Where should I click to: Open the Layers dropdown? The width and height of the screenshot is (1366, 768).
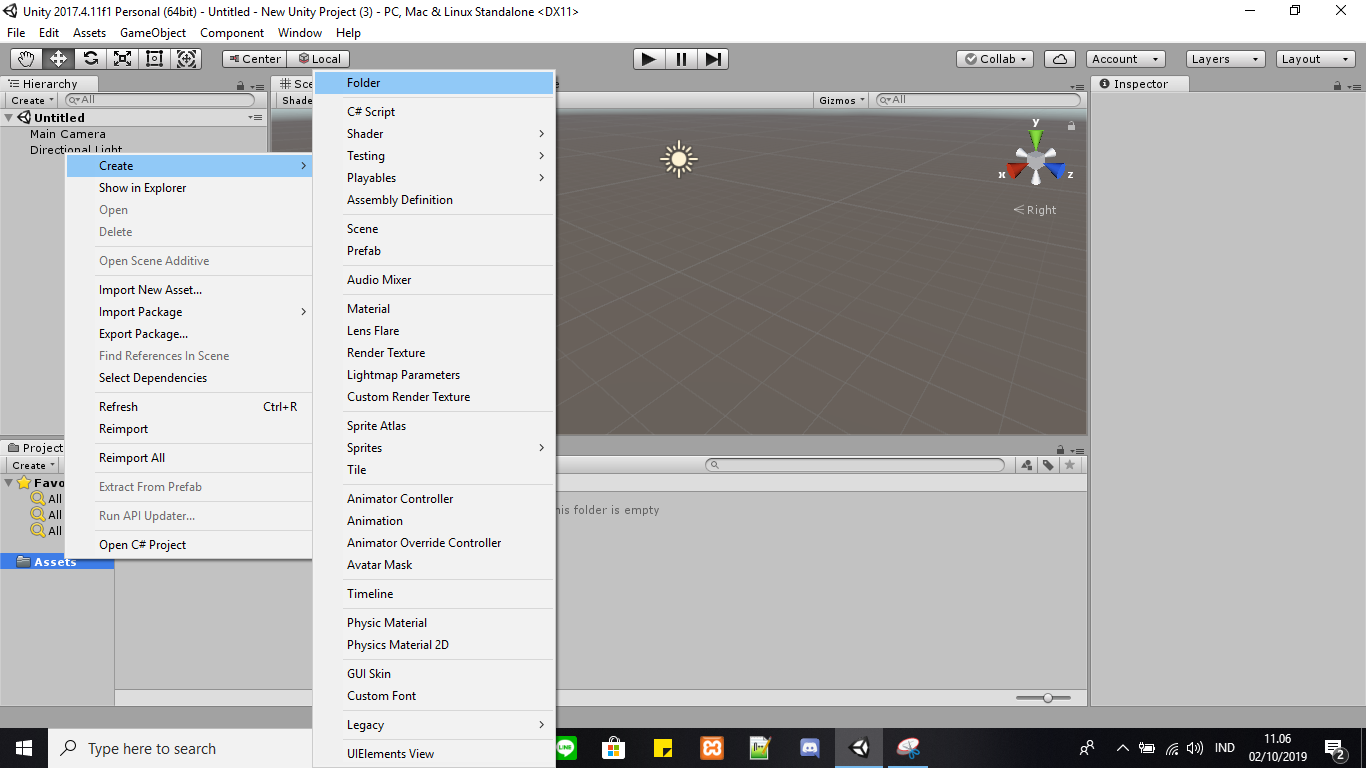1224,58
